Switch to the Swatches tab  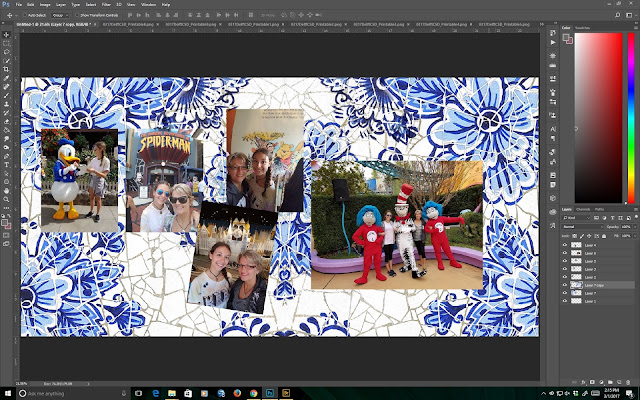(582, 28)
